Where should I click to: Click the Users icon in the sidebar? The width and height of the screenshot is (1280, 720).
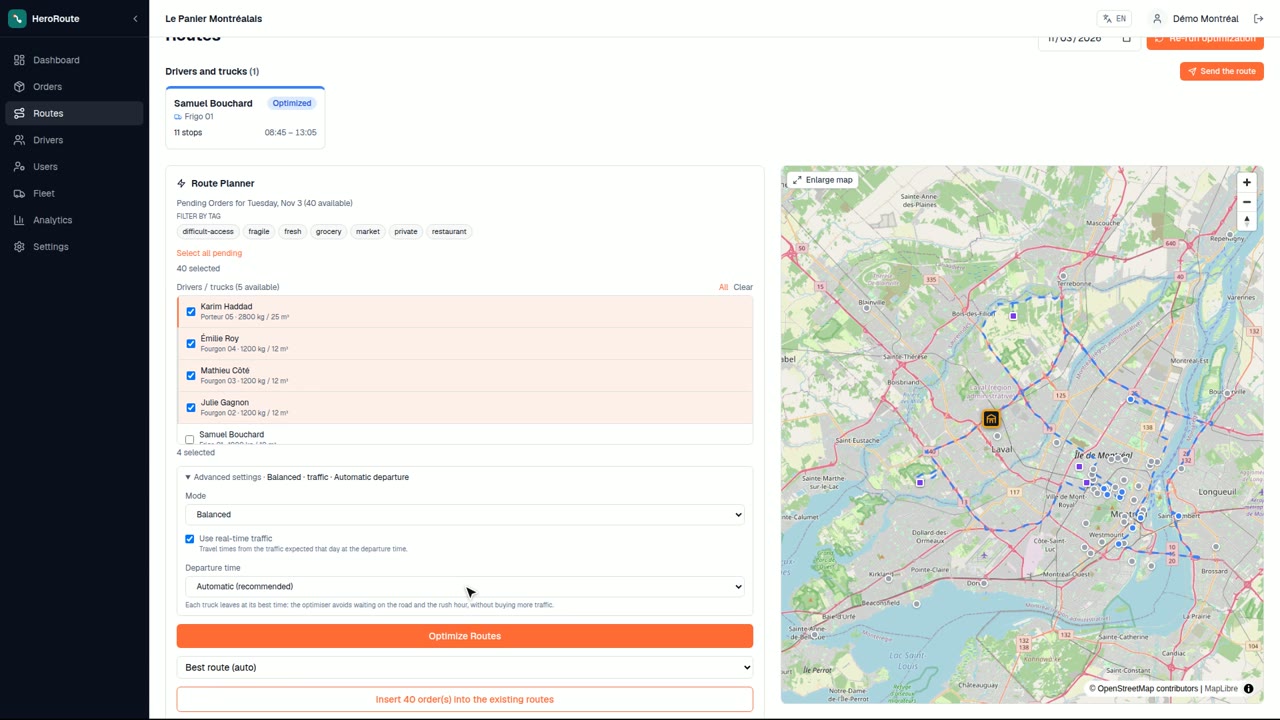19,167
